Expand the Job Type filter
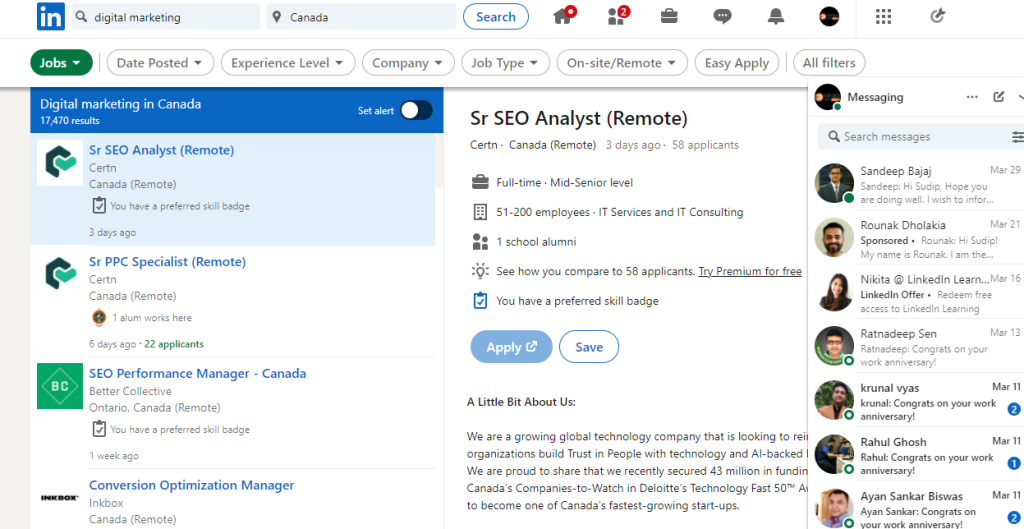 [505, 63]
